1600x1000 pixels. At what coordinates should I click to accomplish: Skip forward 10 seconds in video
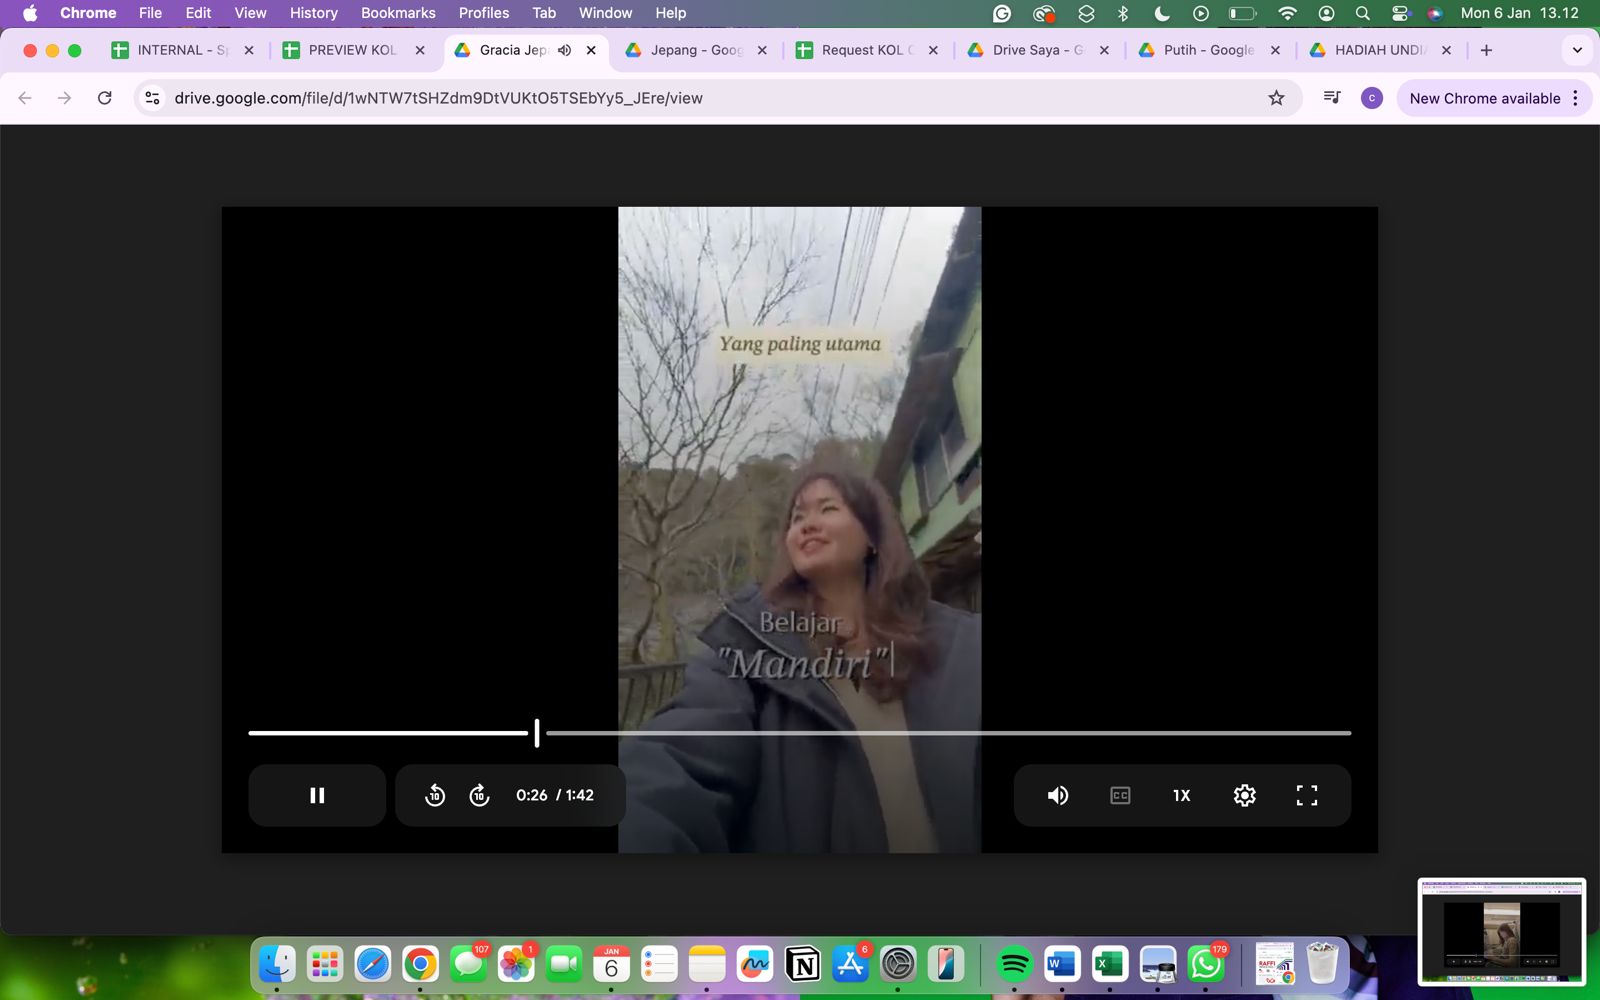click(479, 795)
